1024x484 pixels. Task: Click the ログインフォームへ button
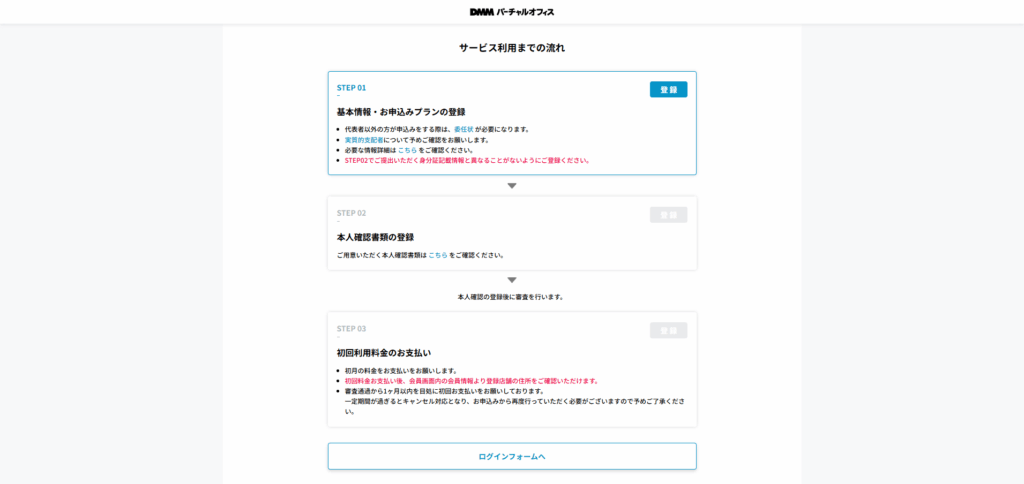click(x=512, y=457)
